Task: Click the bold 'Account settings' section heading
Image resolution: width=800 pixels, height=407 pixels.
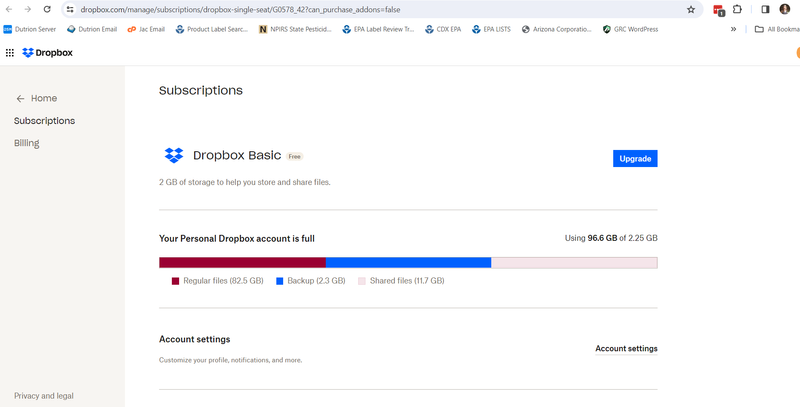Action: pyautogui.click(x=194, y=339)
